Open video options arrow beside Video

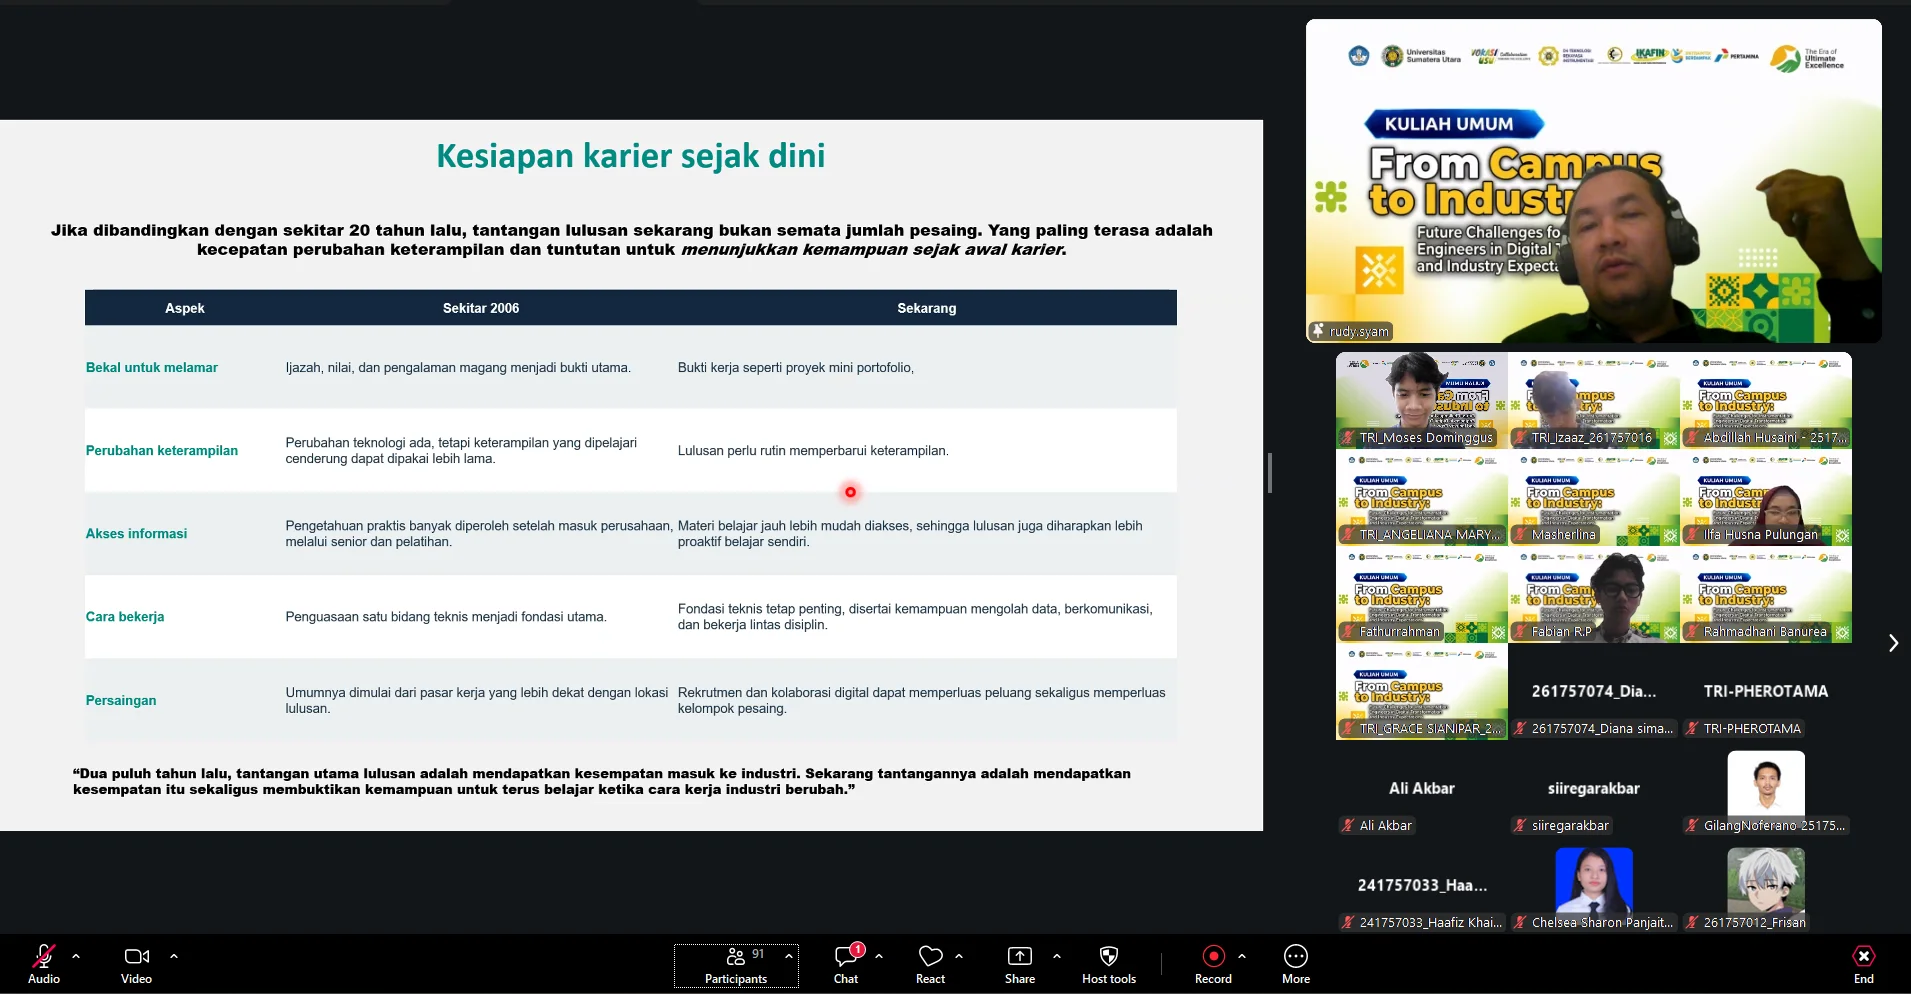click(174, 956)
